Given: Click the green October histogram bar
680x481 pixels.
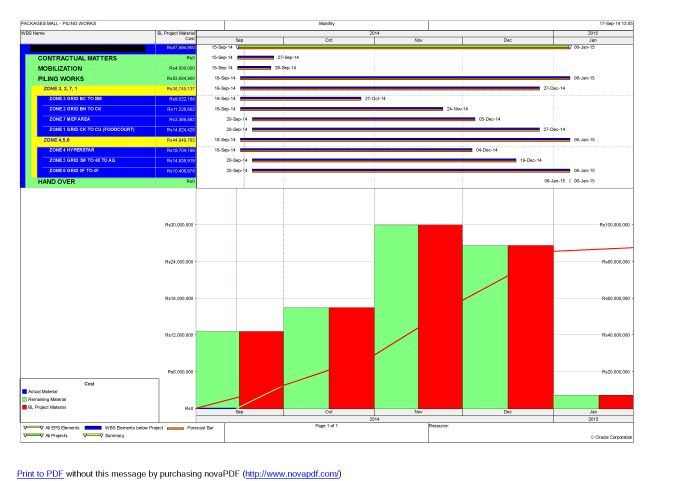Looking at the screenshot, I should 306,358.
